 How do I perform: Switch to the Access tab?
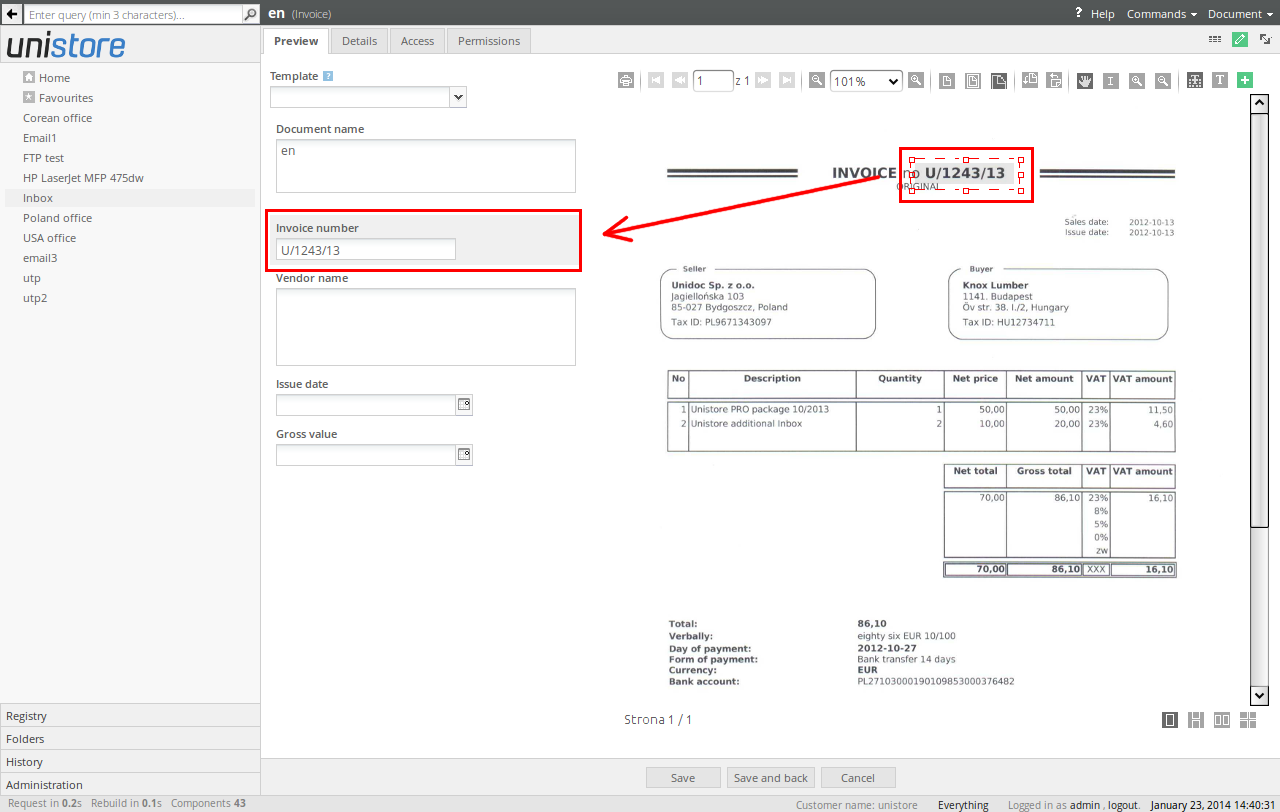(418, 41)
